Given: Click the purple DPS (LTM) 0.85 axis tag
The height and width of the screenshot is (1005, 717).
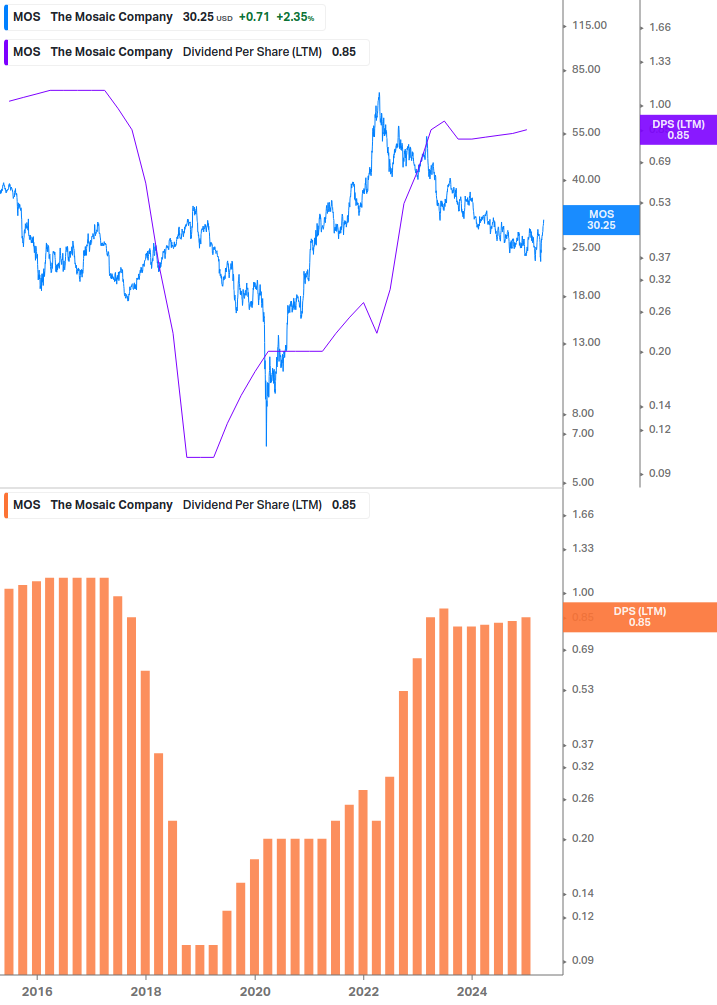Looking at the screenshot, I should pos(679,130).
